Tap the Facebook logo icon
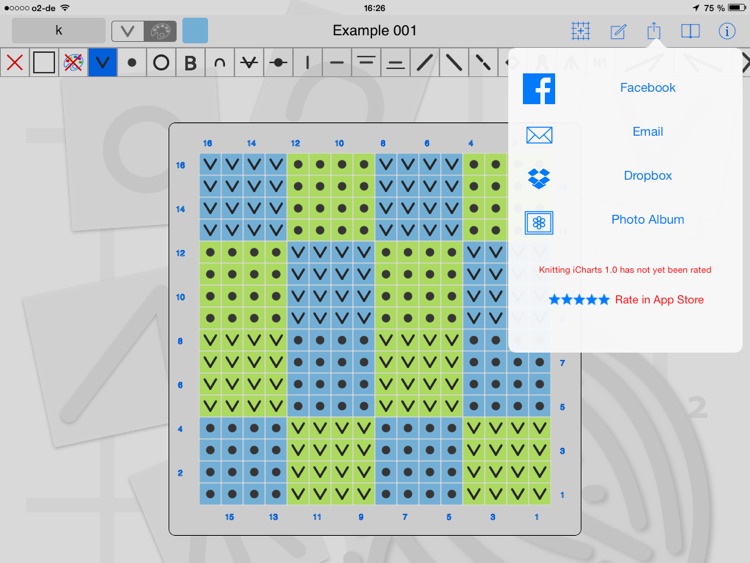750x563 pixels. click(x=539, y=88)
